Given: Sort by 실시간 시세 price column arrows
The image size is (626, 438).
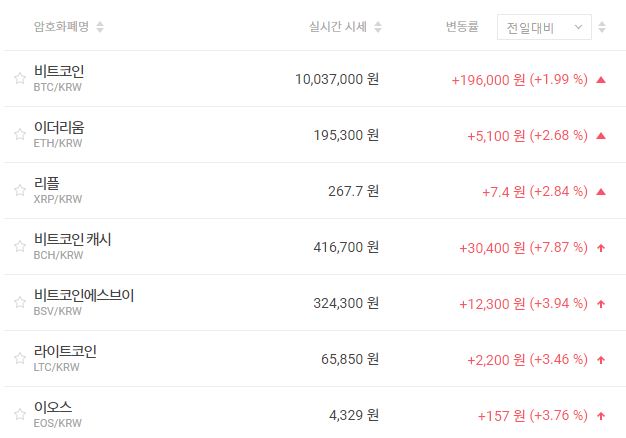Looking at the screenshot, I should (377, 27).
